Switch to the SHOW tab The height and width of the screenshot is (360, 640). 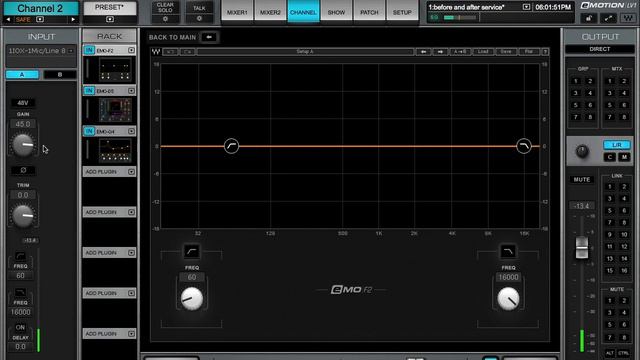[x=336, y=12]
